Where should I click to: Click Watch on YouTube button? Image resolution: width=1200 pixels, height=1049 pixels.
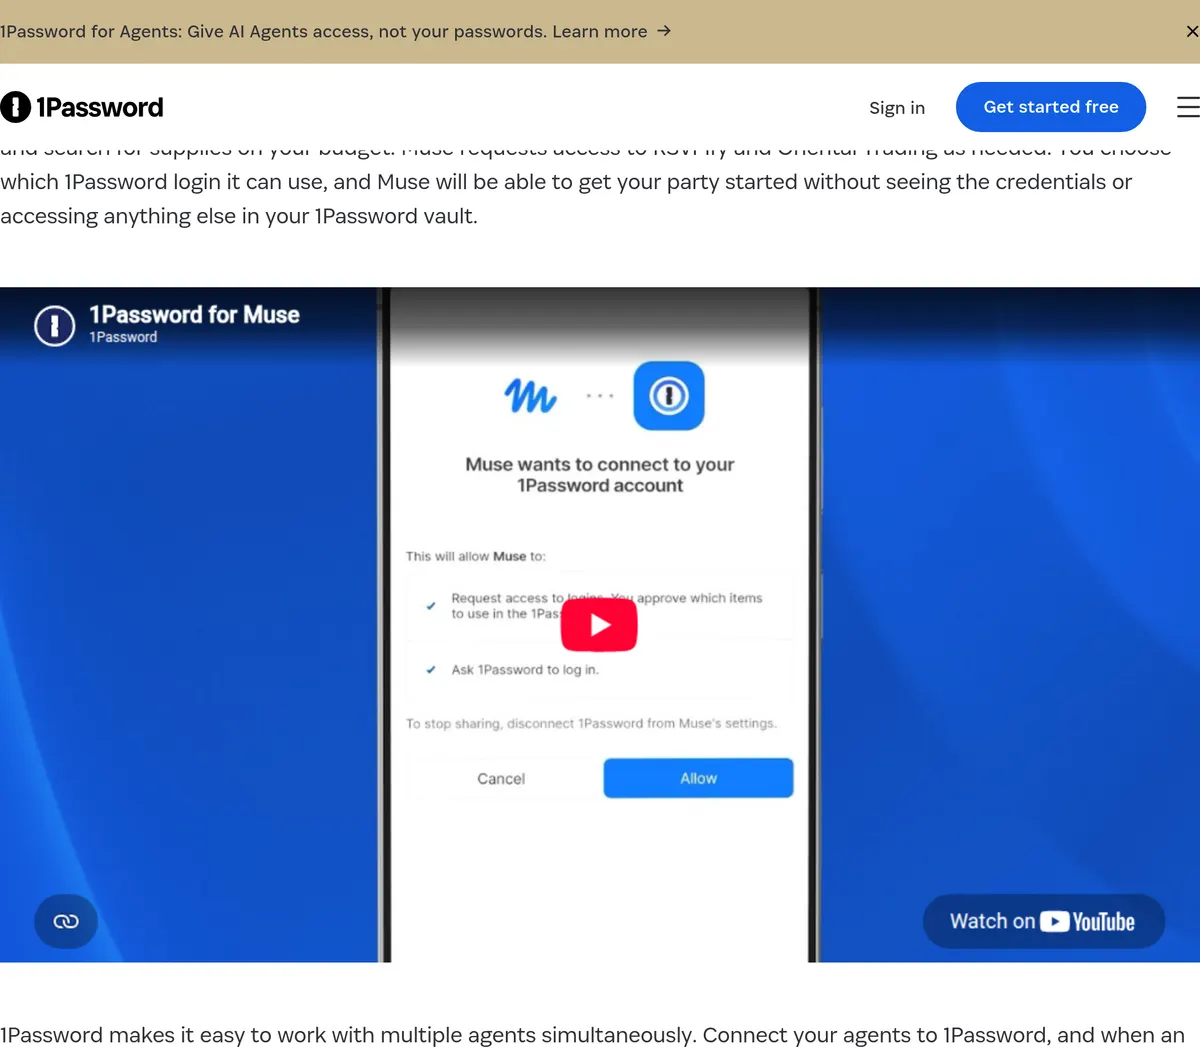tap(1043, 921)
